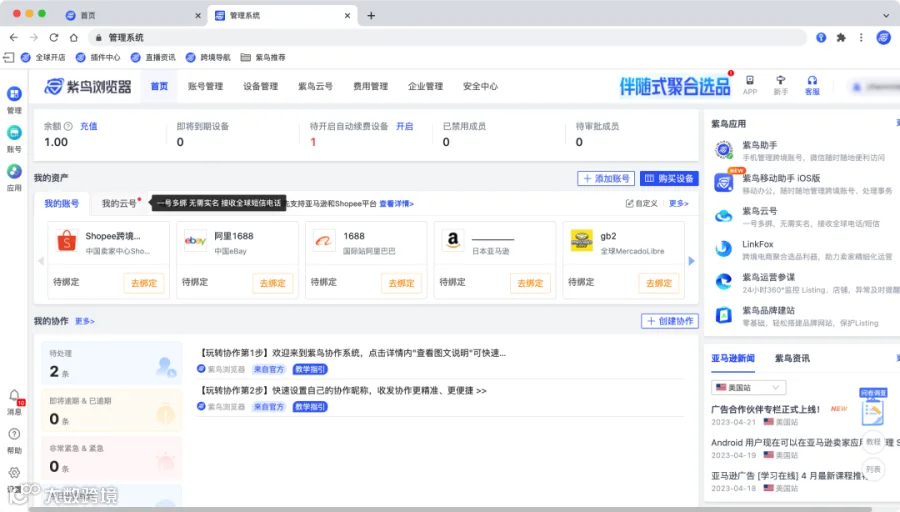Open the 企业管理 menu
This screenshot has height=512, width=900.
click(x=425, y=86)
